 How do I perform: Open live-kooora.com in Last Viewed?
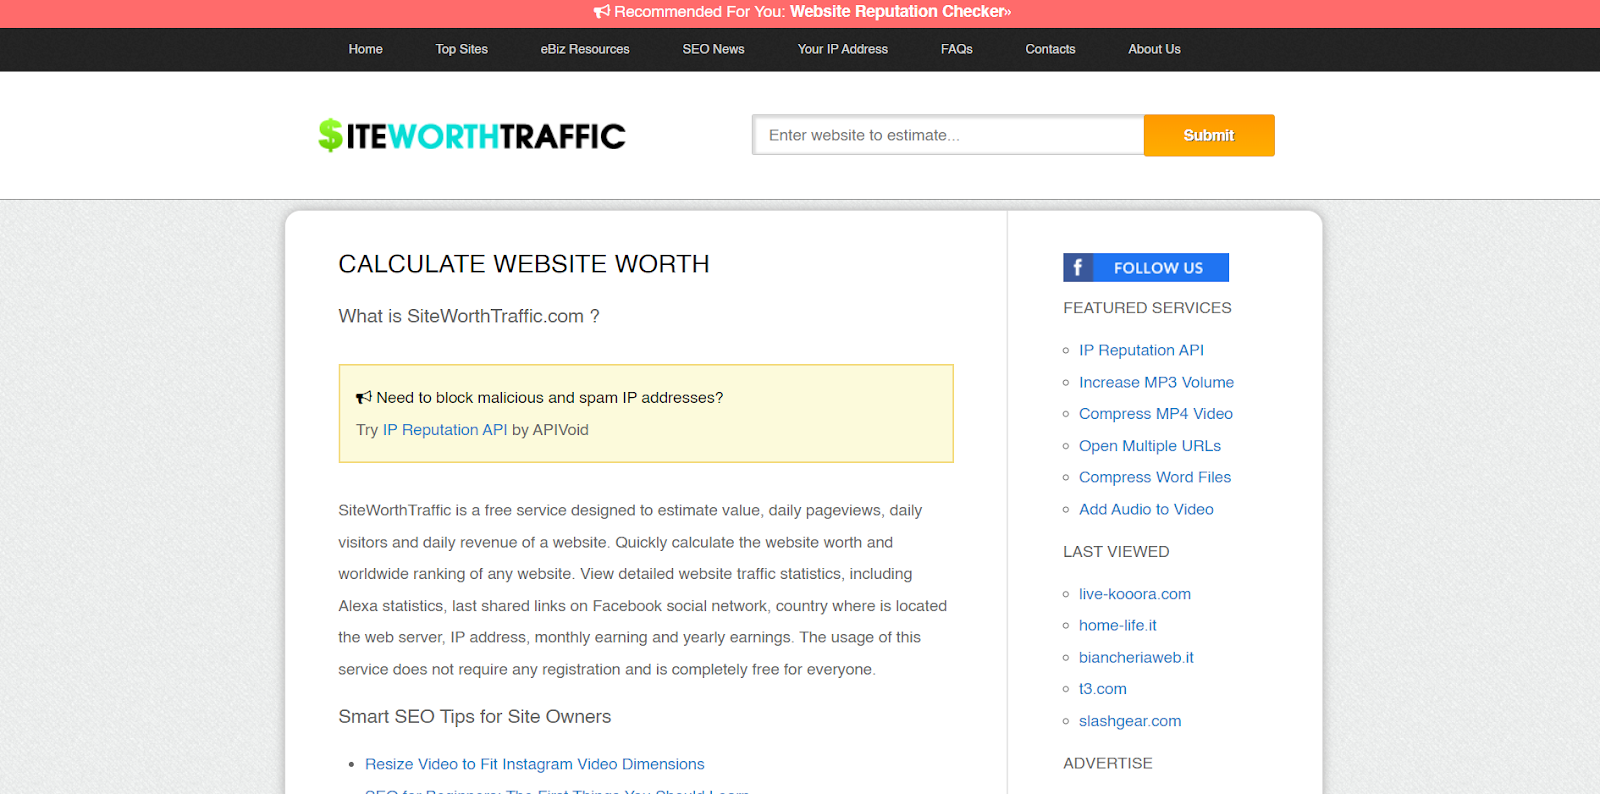(1135, 594)
